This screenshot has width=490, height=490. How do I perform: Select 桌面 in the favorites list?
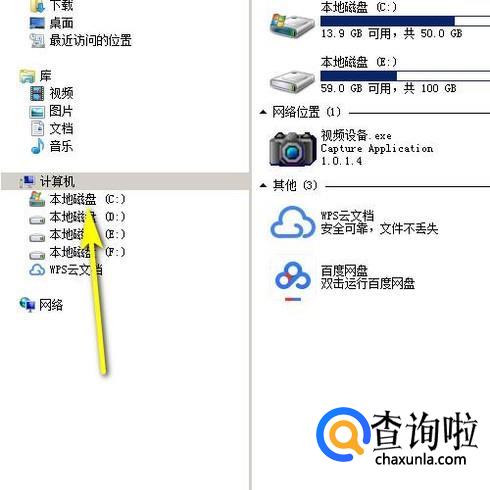[x=61, y=23]
